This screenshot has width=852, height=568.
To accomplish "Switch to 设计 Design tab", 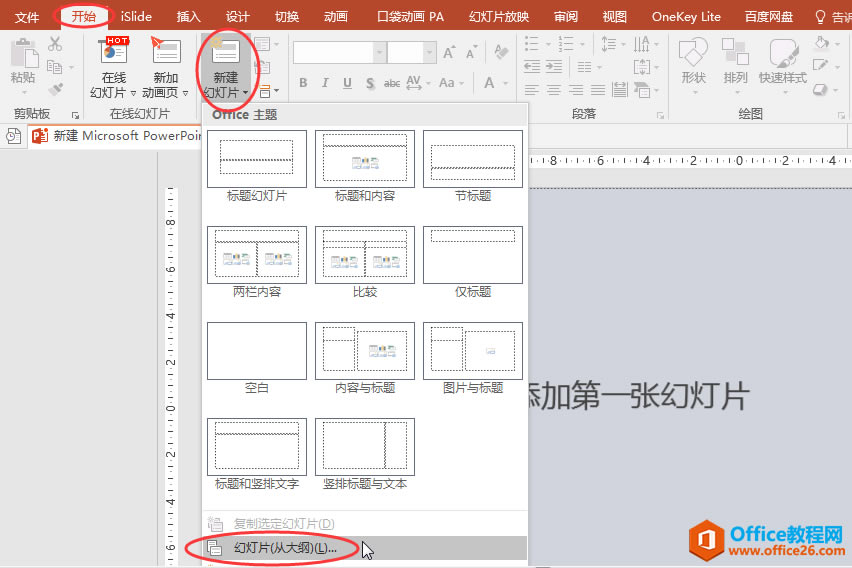I will coord(237,17).
